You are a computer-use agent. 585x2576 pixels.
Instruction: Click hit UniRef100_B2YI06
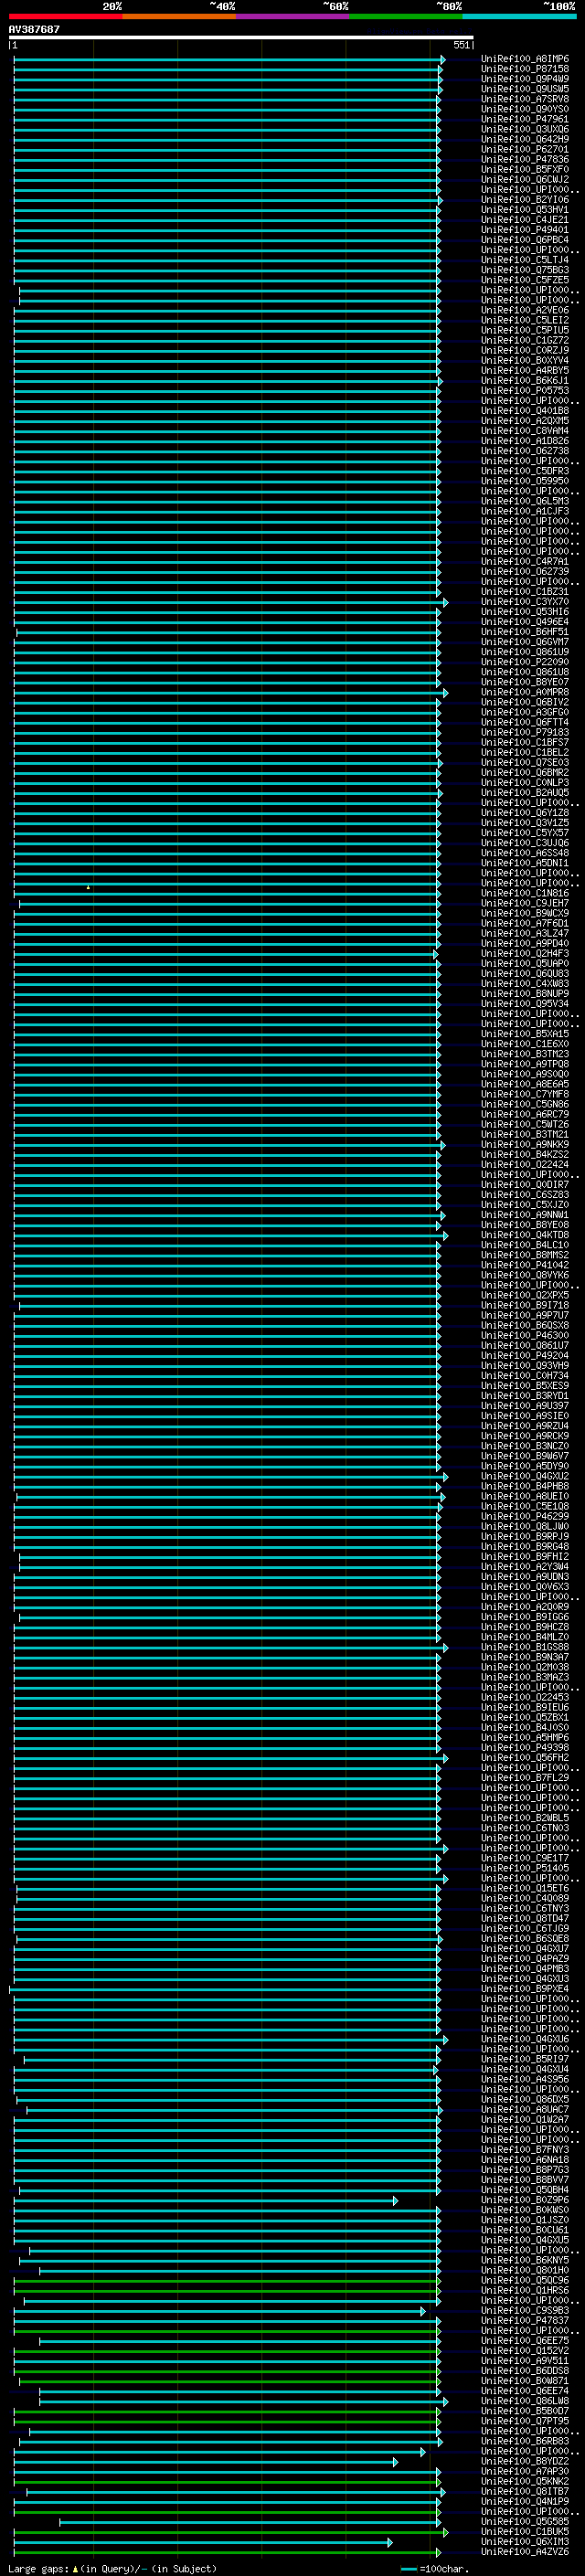524,199
